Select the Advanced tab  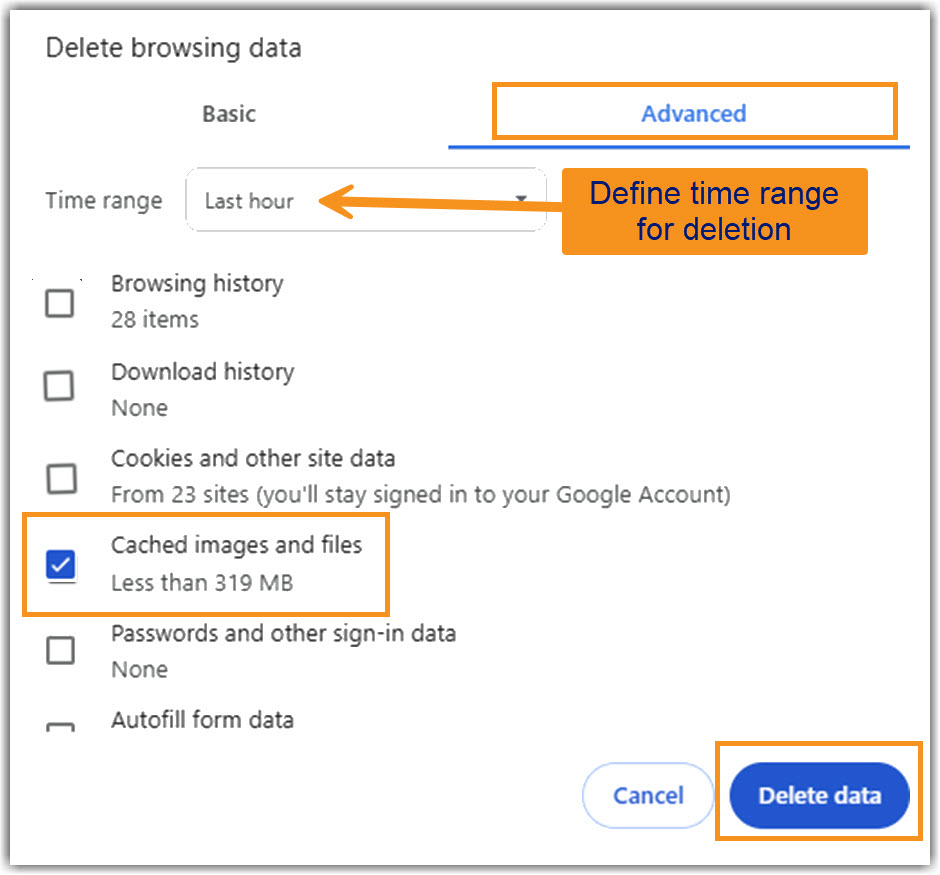tap(694, 113)
